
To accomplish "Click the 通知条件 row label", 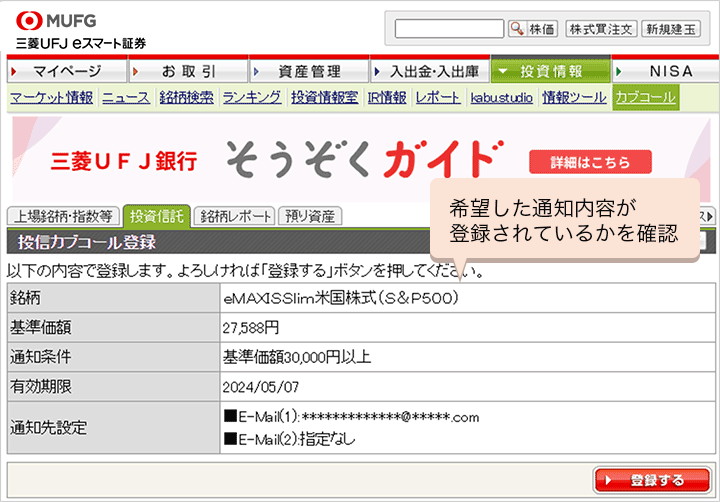I will point(41,357).
